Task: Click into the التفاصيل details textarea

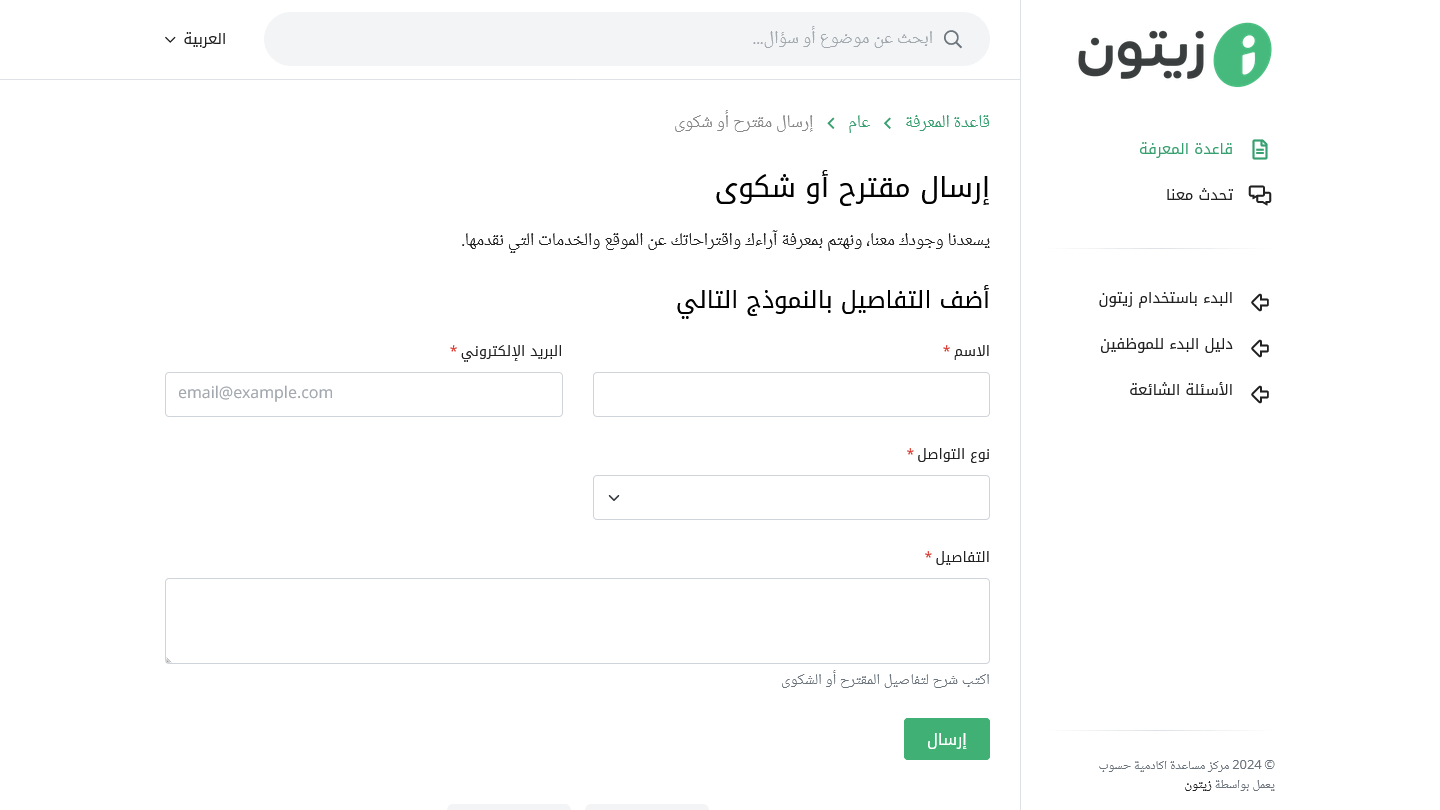Action: (x=577, y=620)
